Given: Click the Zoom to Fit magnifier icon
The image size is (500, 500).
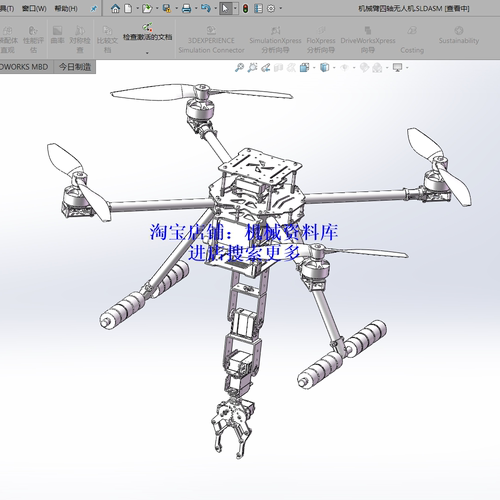Looking at the screenshot, I should (239, 68).
